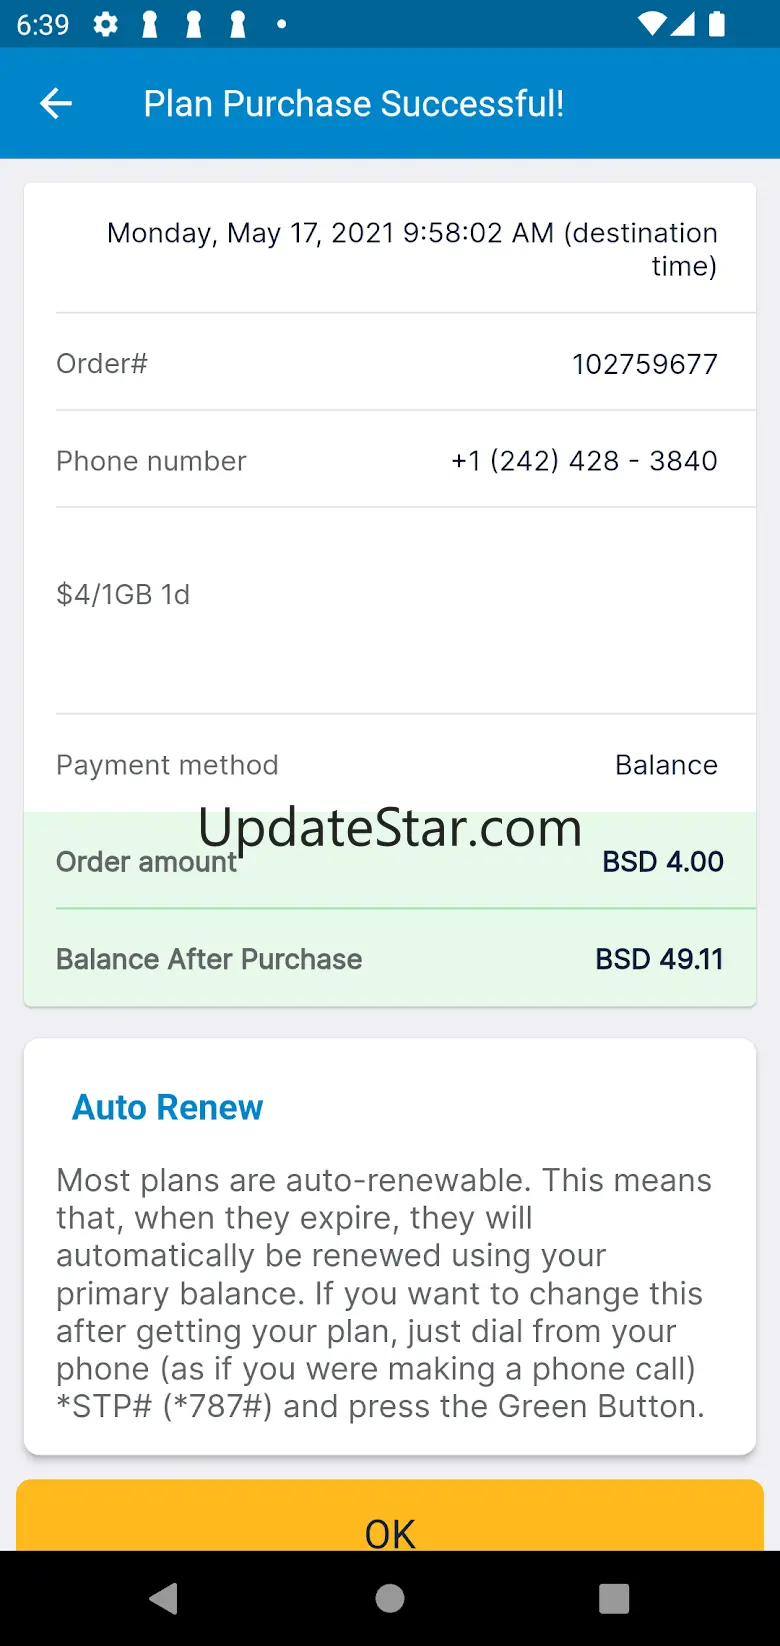
Task: Open recent apps with the square button
Action: (613, 1598)
